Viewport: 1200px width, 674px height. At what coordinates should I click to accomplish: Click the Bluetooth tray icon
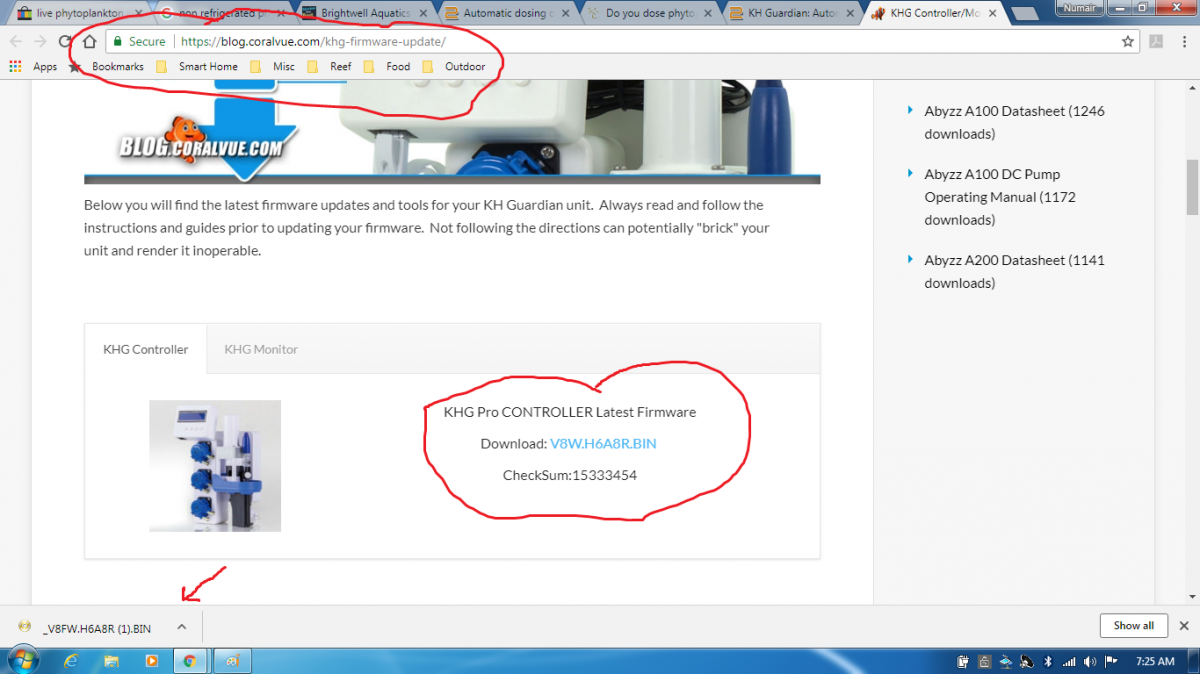tap(1048, 661)
